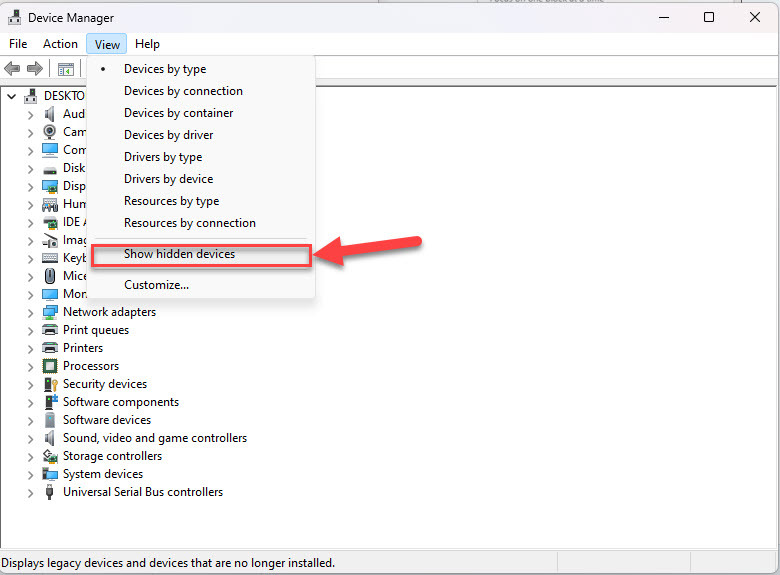Toggle Show hidden devices

(x=180, y=254)
